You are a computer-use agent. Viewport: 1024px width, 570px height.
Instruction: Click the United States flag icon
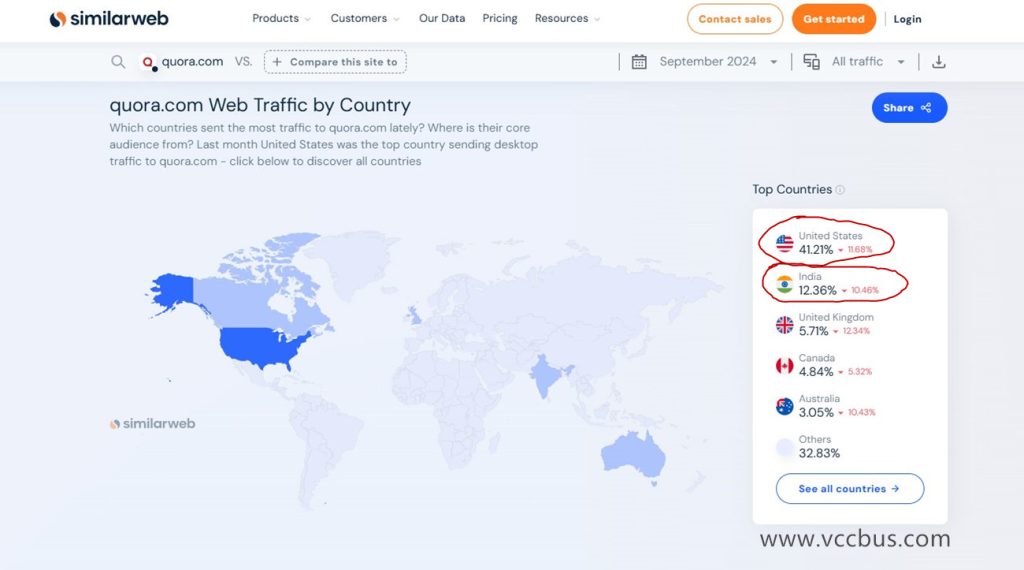pyautogui.click(x=784, y=243)
